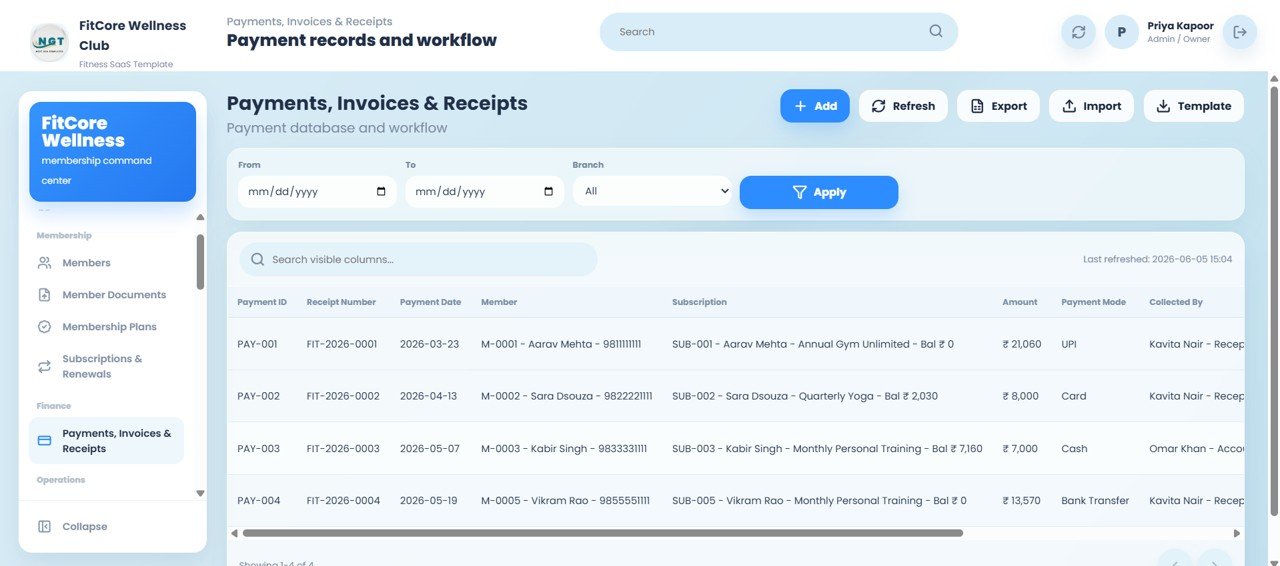Viewport: 1280px width, 566px height.
Task: Click the Collected By column header
Action: tap(1176, 302)
